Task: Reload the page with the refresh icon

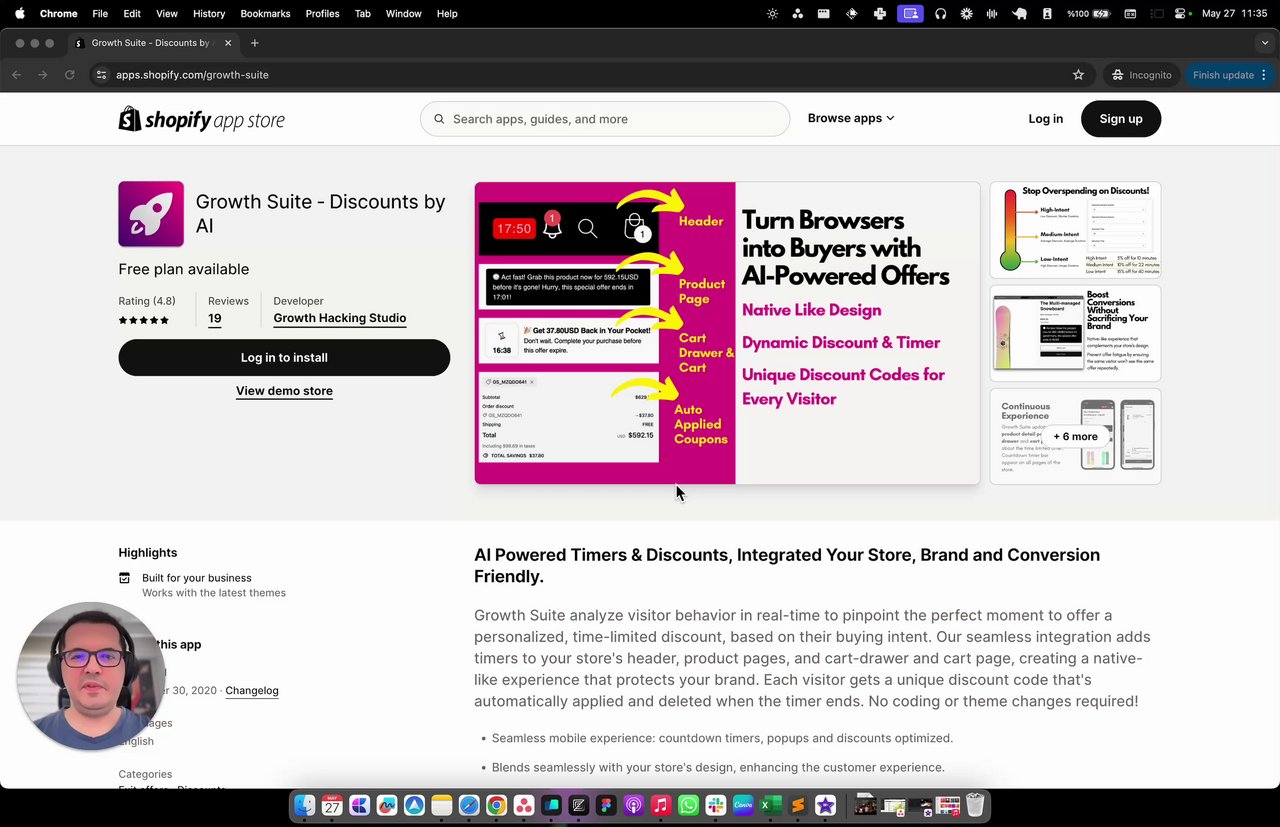Action: [x=69, y=75]
